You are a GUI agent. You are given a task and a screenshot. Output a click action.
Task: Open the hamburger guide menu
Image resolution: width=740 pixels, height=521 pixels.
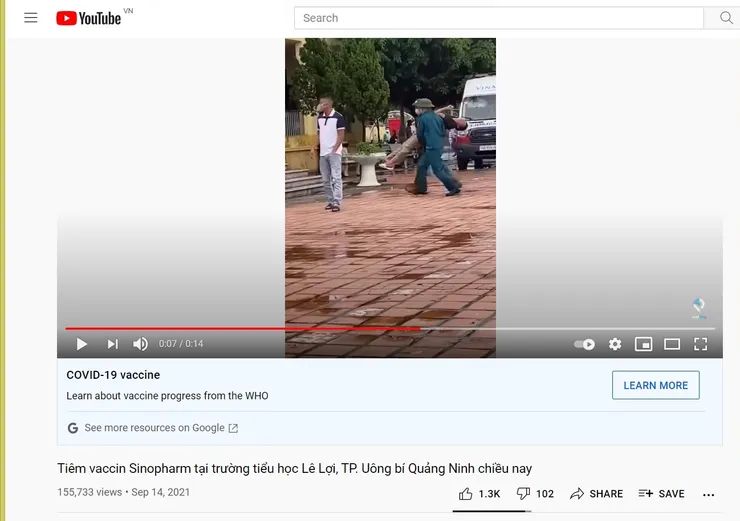click(31, 18)
